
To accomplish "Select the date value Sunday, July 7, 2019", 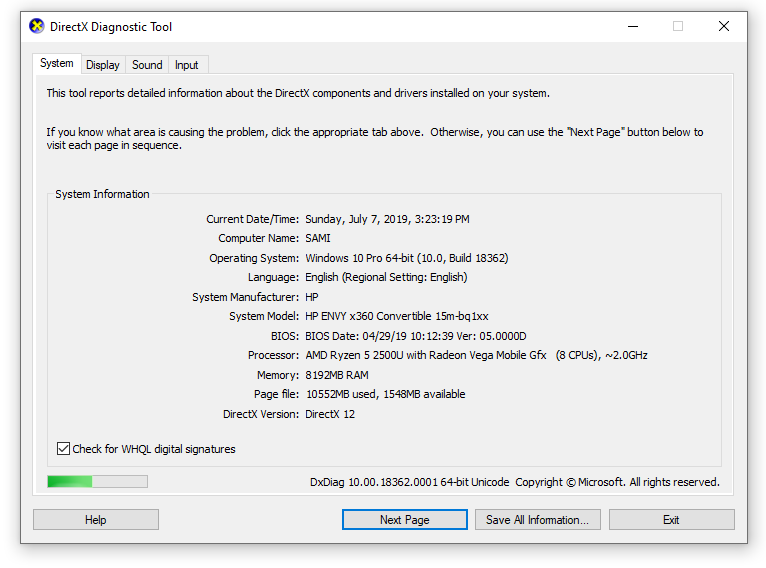I will click(387, 219).
